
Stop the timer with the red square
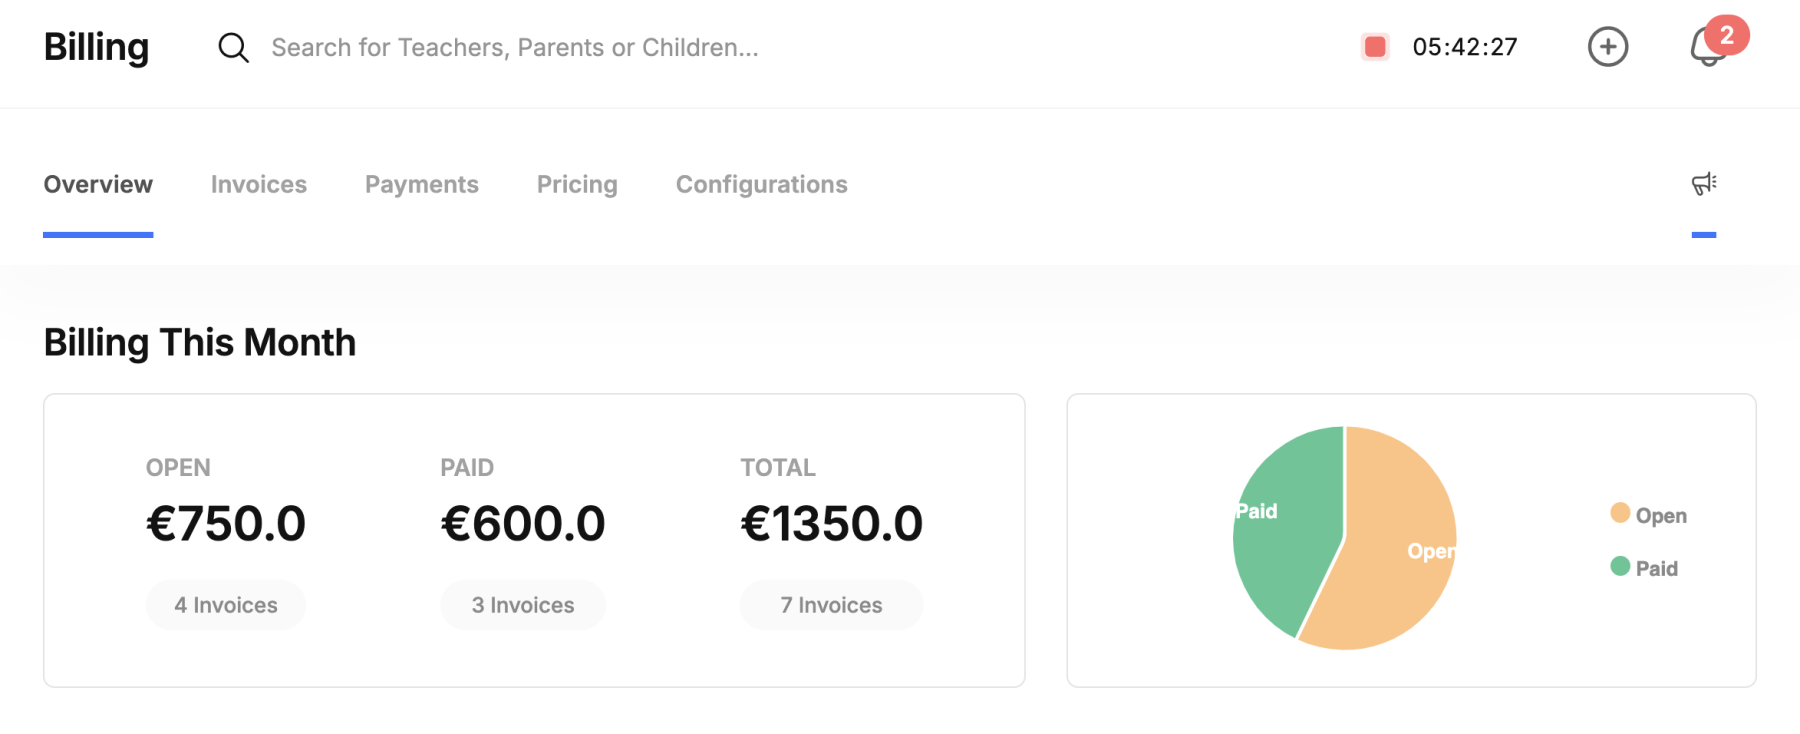(1375, 47)
